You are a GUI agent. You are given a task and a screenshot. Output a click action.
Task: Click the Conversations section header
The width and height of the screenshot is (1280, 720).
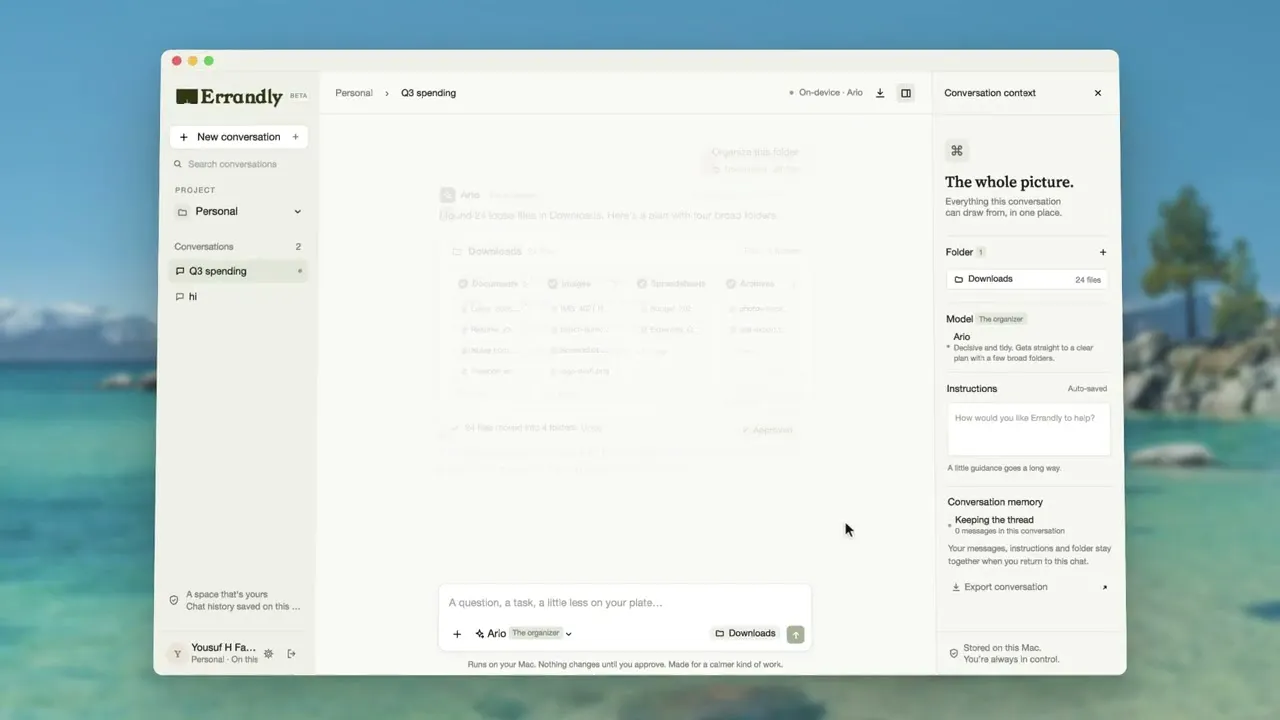pyautogui.click(x=204, y=247)
